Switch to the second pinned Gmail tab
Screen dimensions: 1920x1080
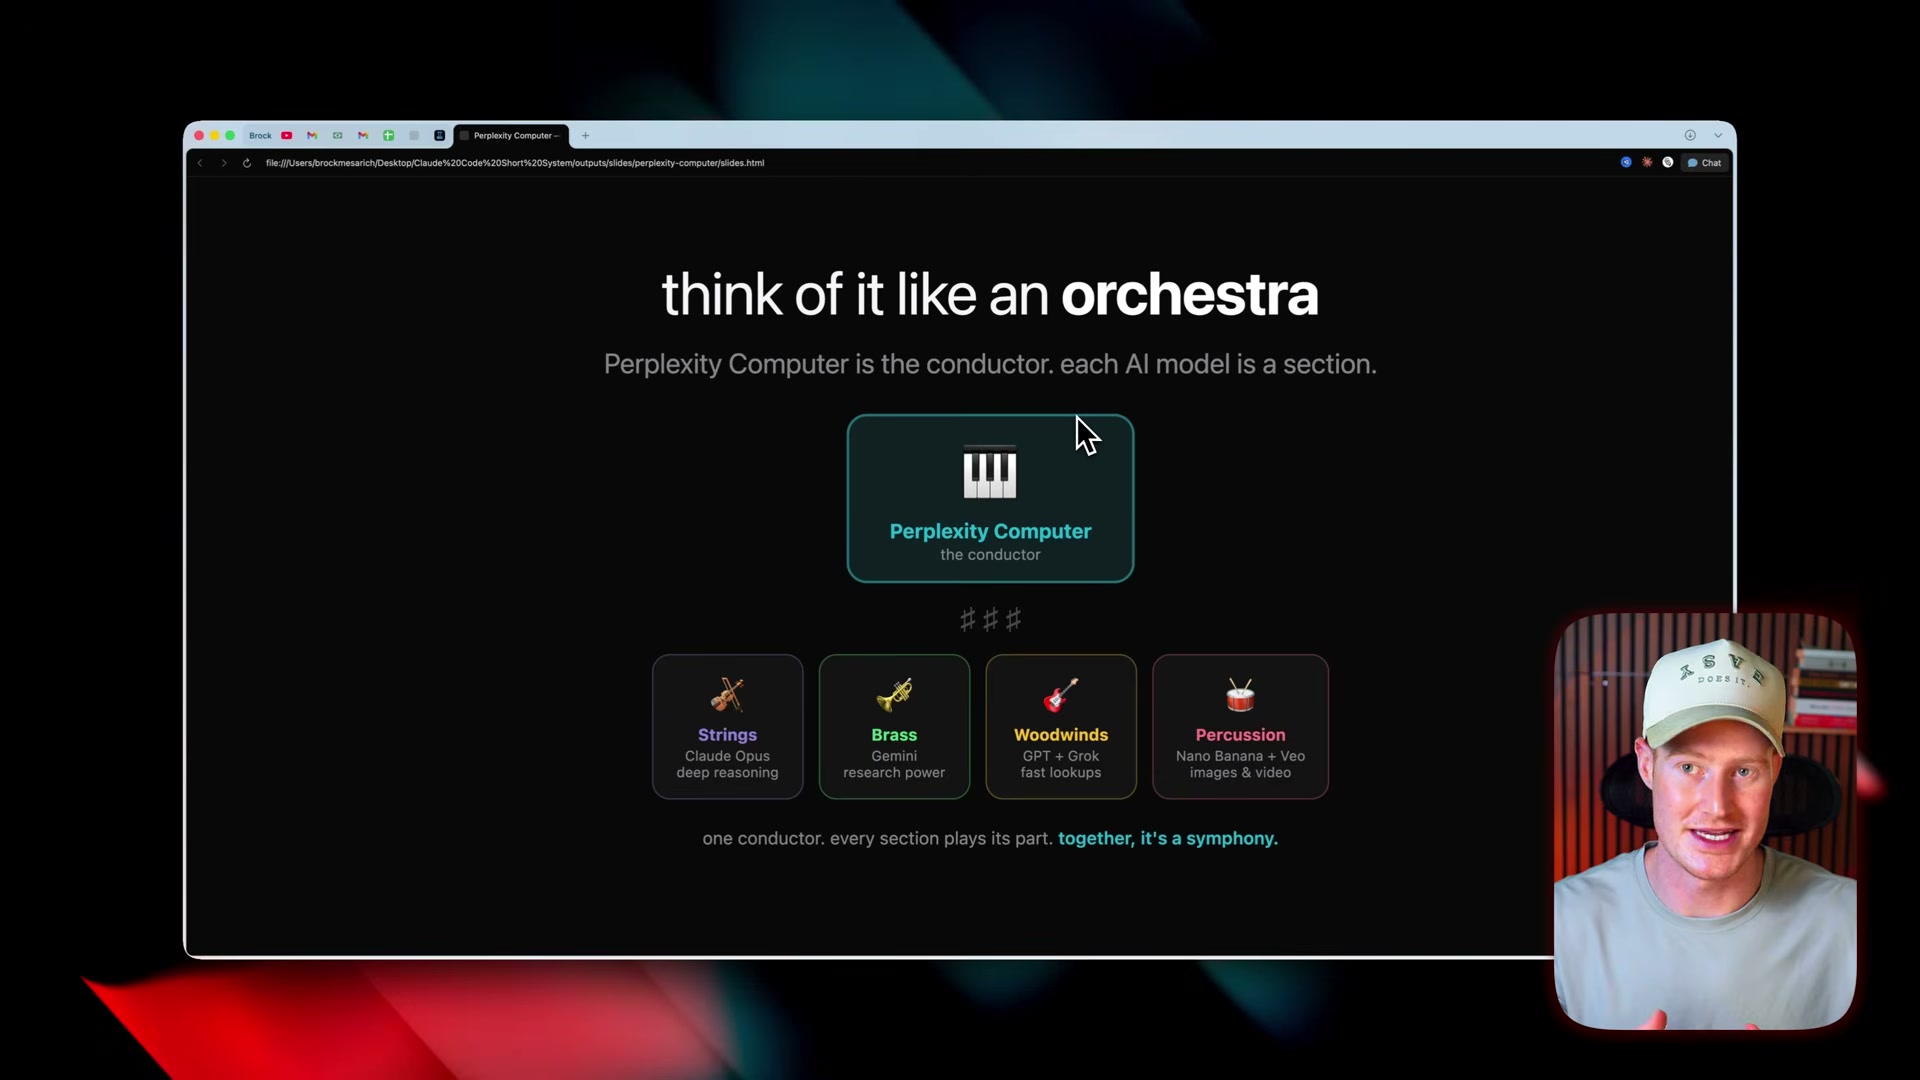click(363, 136)
